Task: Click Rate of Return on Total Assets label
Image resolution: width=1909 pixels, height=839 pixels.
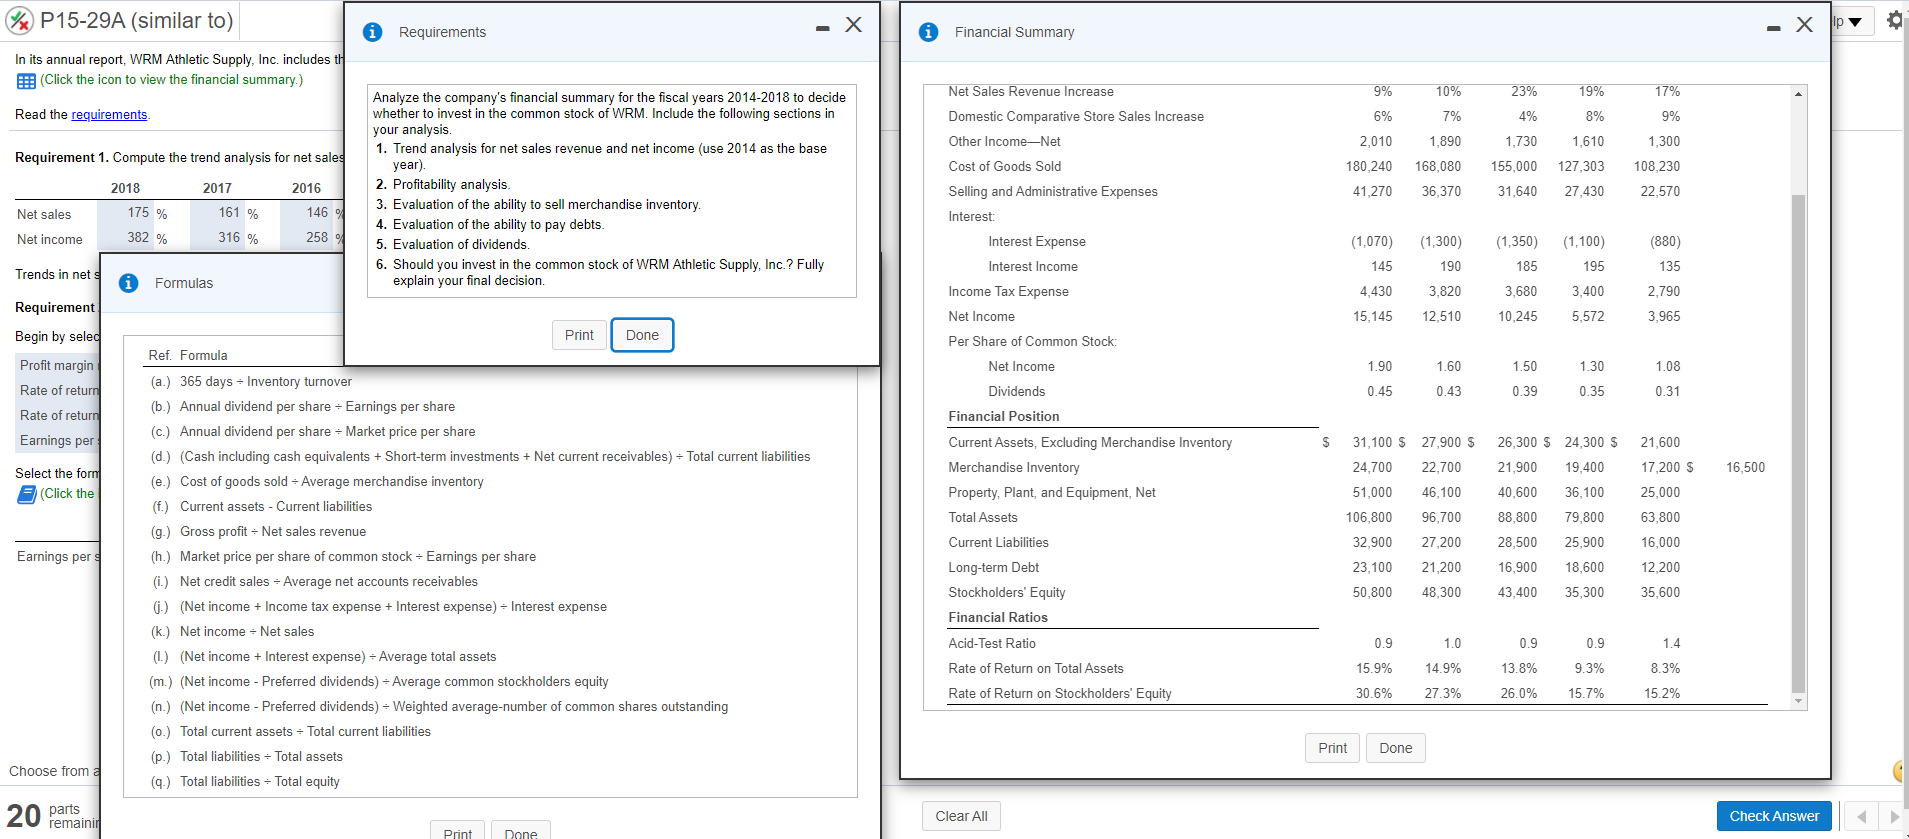Action: [x=1036, y=669]
